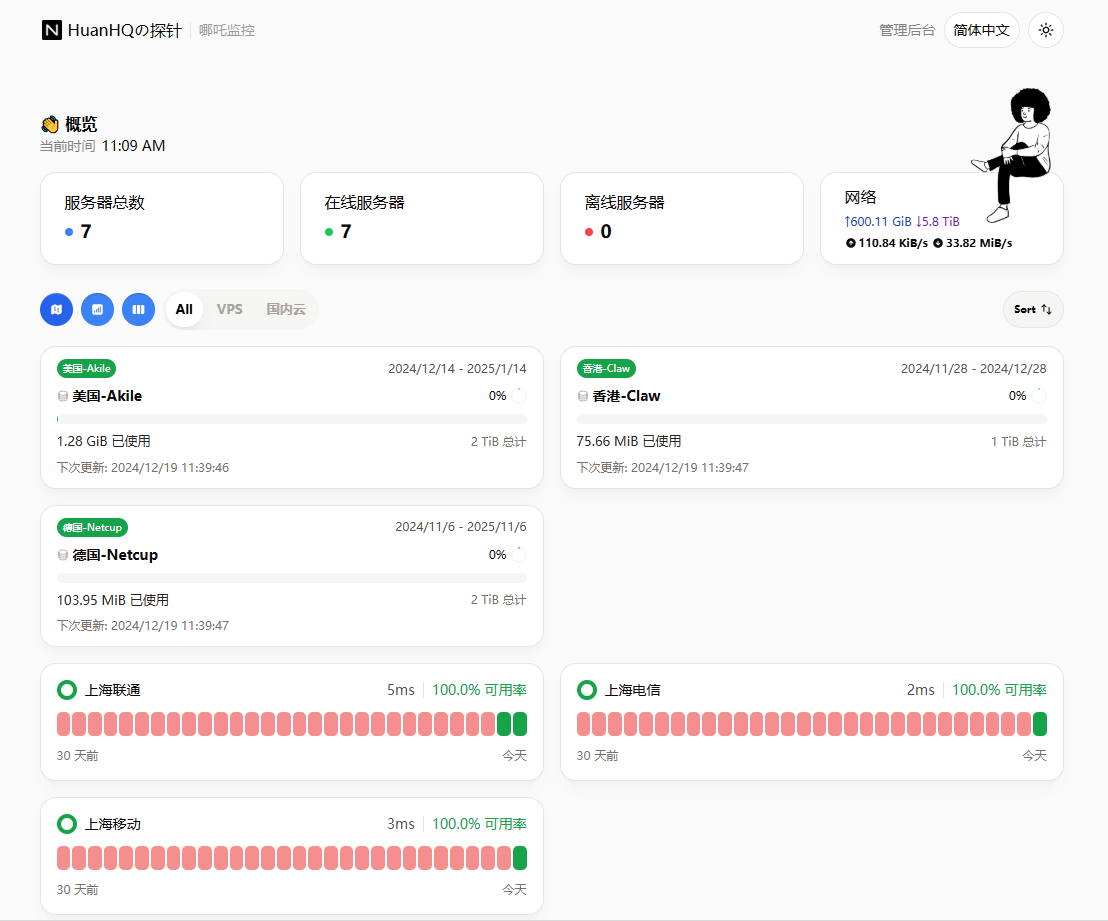
Task: Select the 国内云 tab
Action: coord(285,309)
